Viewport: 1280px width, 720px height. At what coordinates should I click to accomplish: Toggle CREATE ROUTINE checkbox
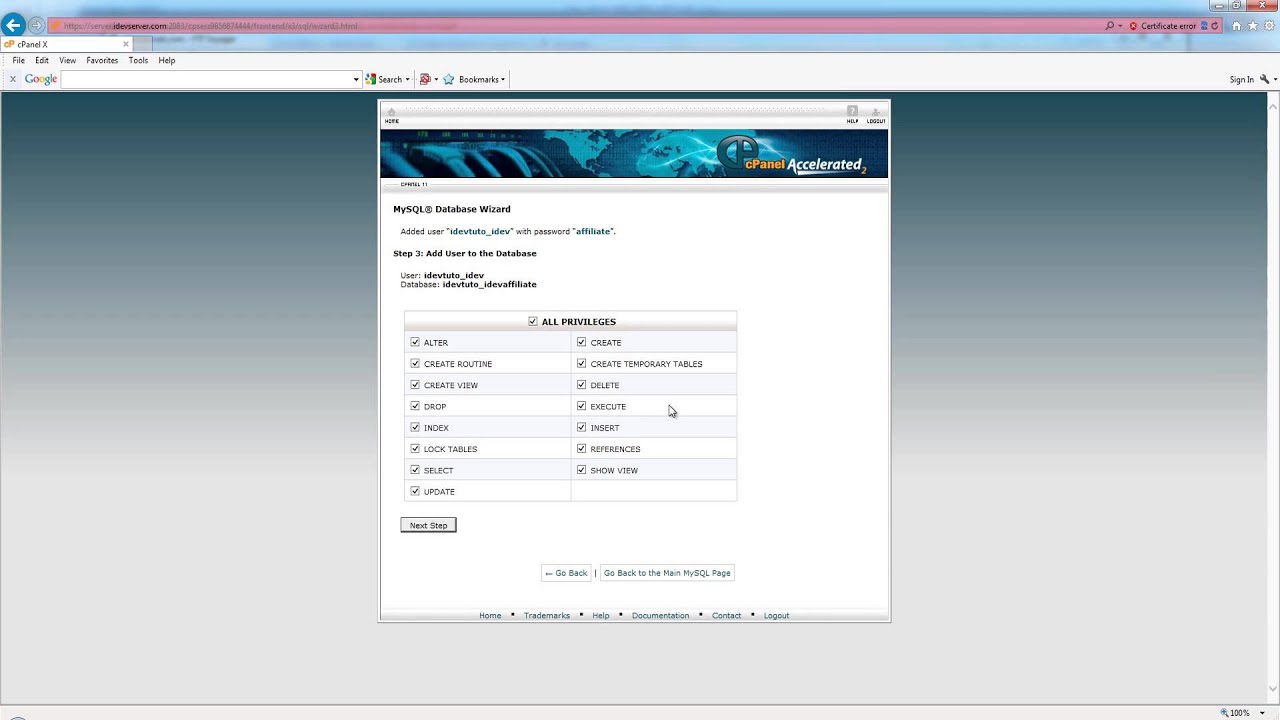(415, 363)
